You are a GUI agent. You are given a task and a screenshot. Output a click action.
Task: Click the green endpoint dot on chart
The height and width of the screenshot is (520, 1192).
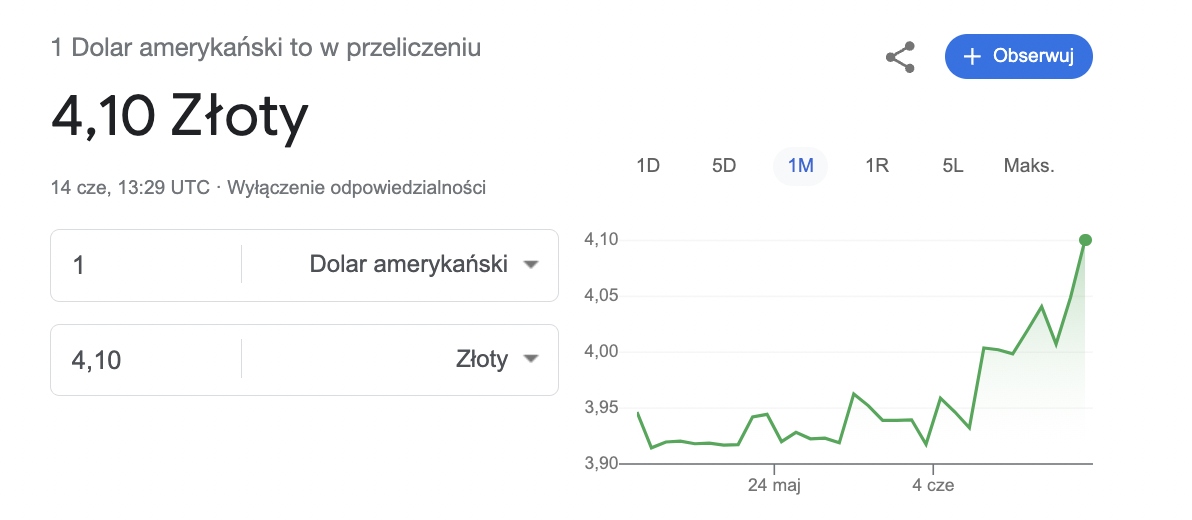(x=1085, y=240)
